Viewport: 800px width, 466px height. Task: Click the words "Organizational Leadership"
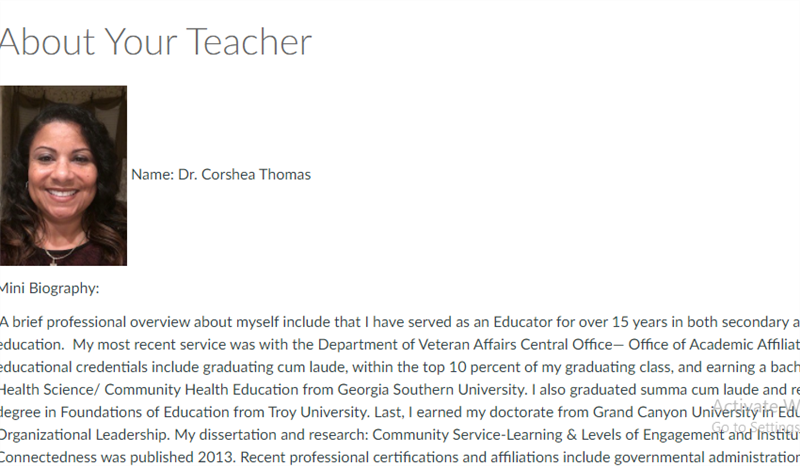pyautogui.click(x=84, y=434)
